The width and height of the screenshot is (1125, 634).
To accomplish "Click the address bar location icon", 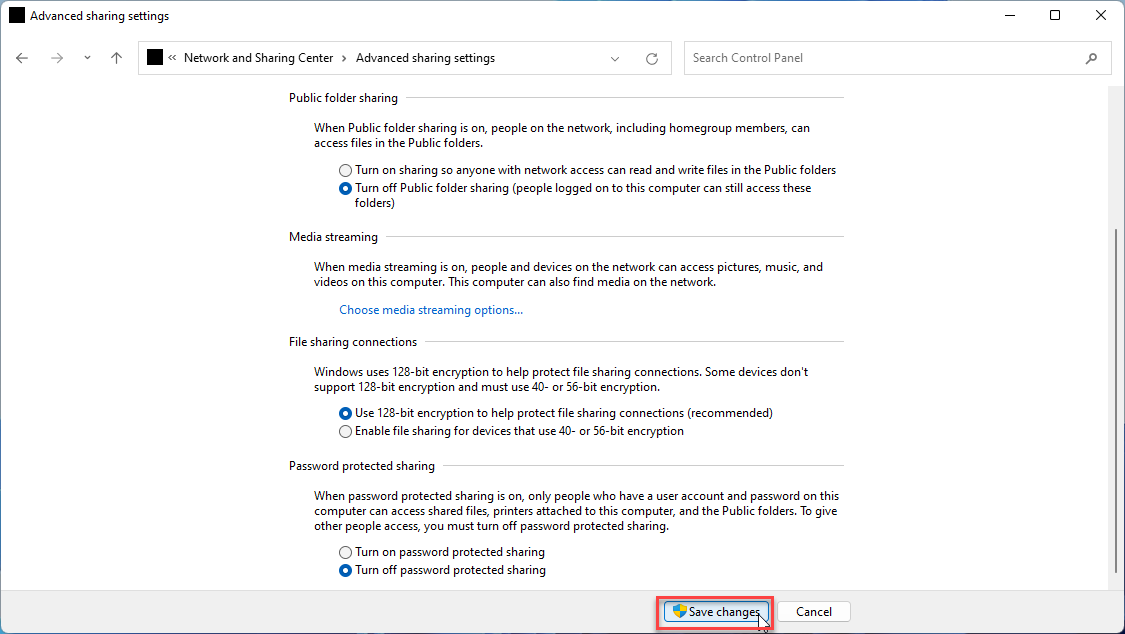I will tap(155, 57).
